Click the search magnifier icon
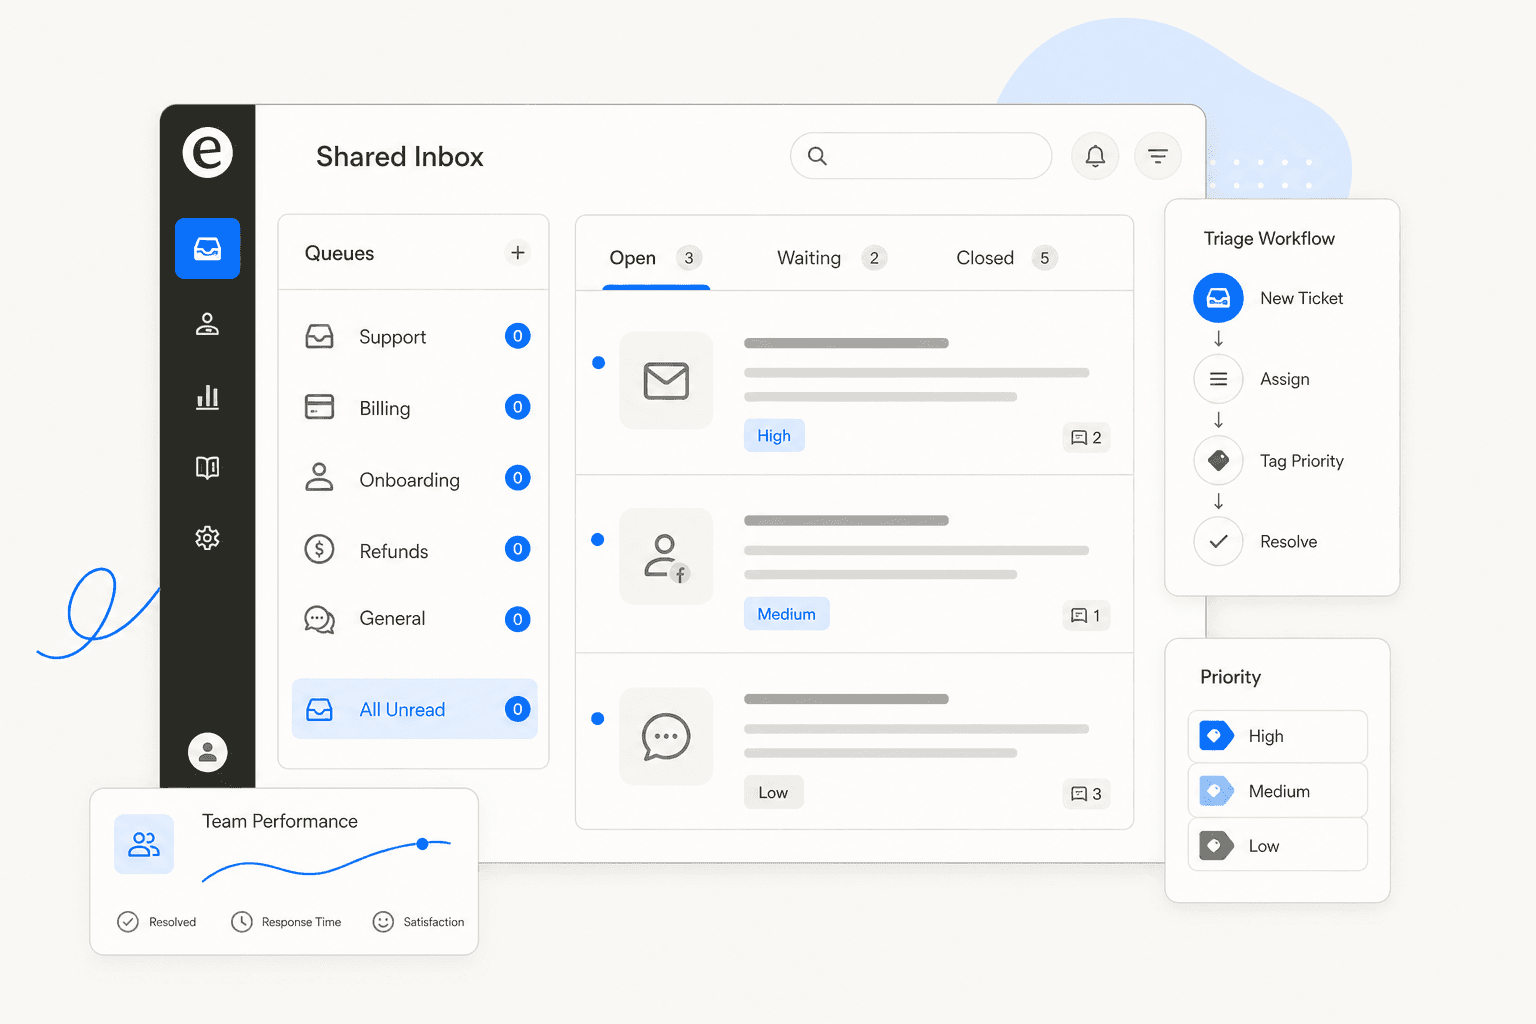This screenshot has height=1024, width=1536. [x=817, y=156]
